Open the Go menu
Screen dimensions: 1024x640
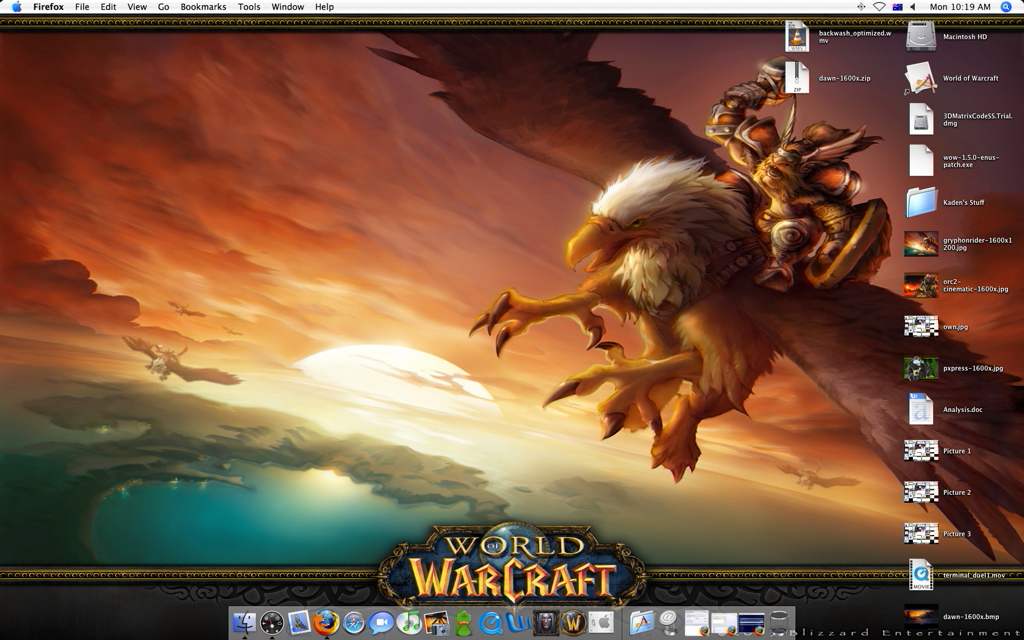pos(163,7)
